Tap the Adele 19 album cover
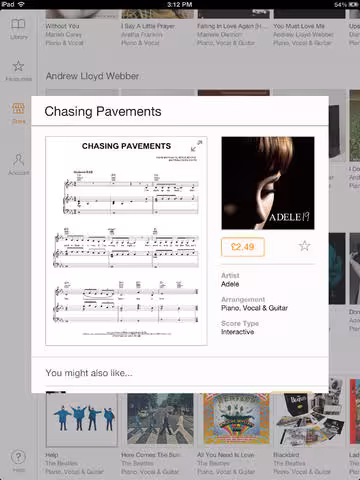Image resolution: width=360 pixels, height=480 pixels. coord(268,183)
